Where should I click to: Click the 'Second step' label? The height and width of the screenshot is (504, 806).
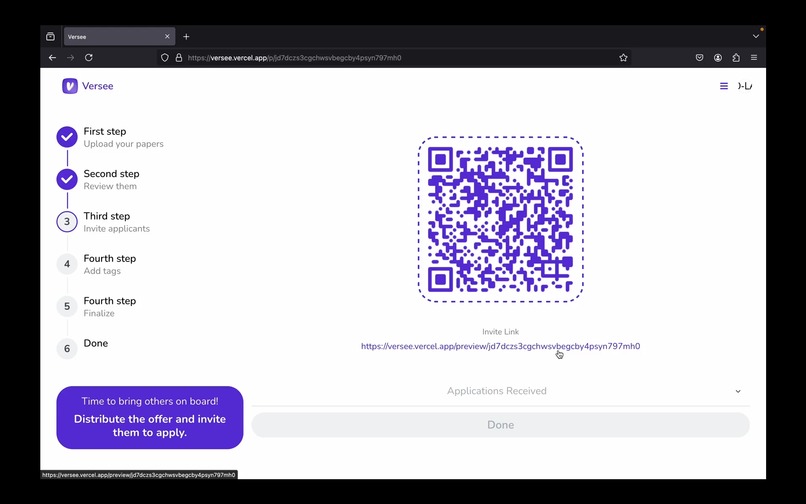[112, 174]
